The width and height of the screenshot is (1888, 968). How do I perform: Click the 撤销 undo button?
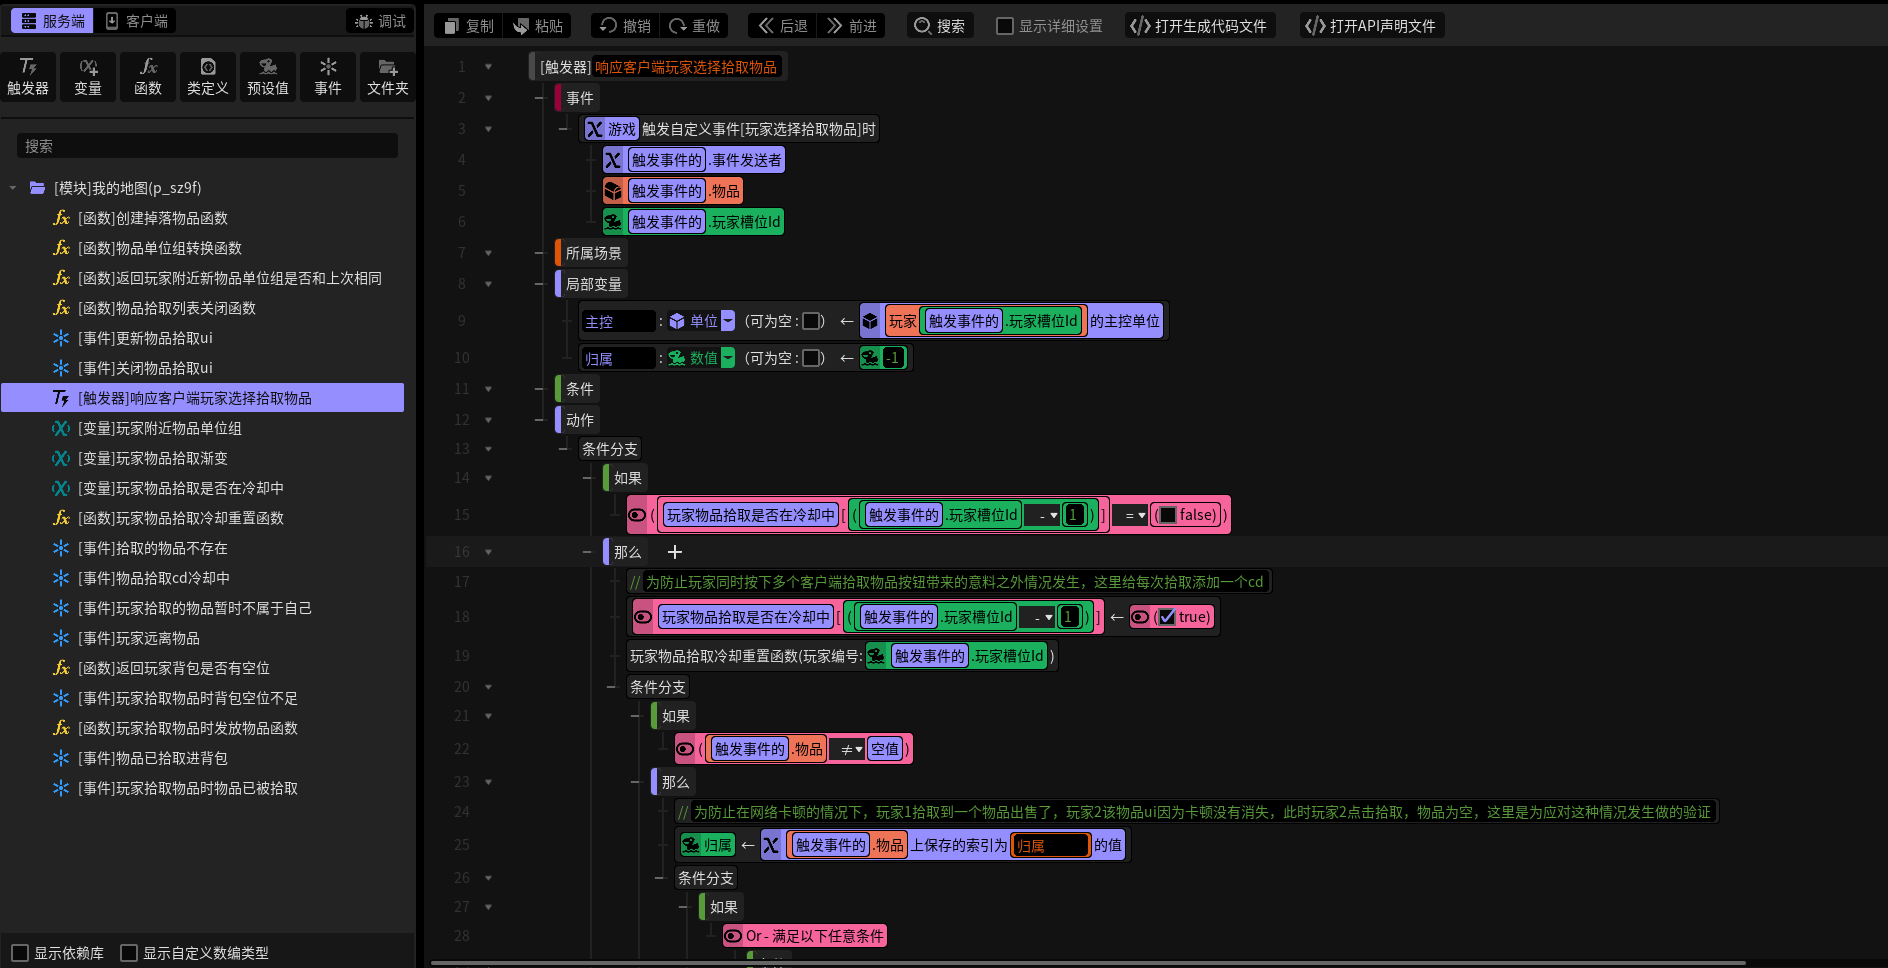tap(625, 26)
